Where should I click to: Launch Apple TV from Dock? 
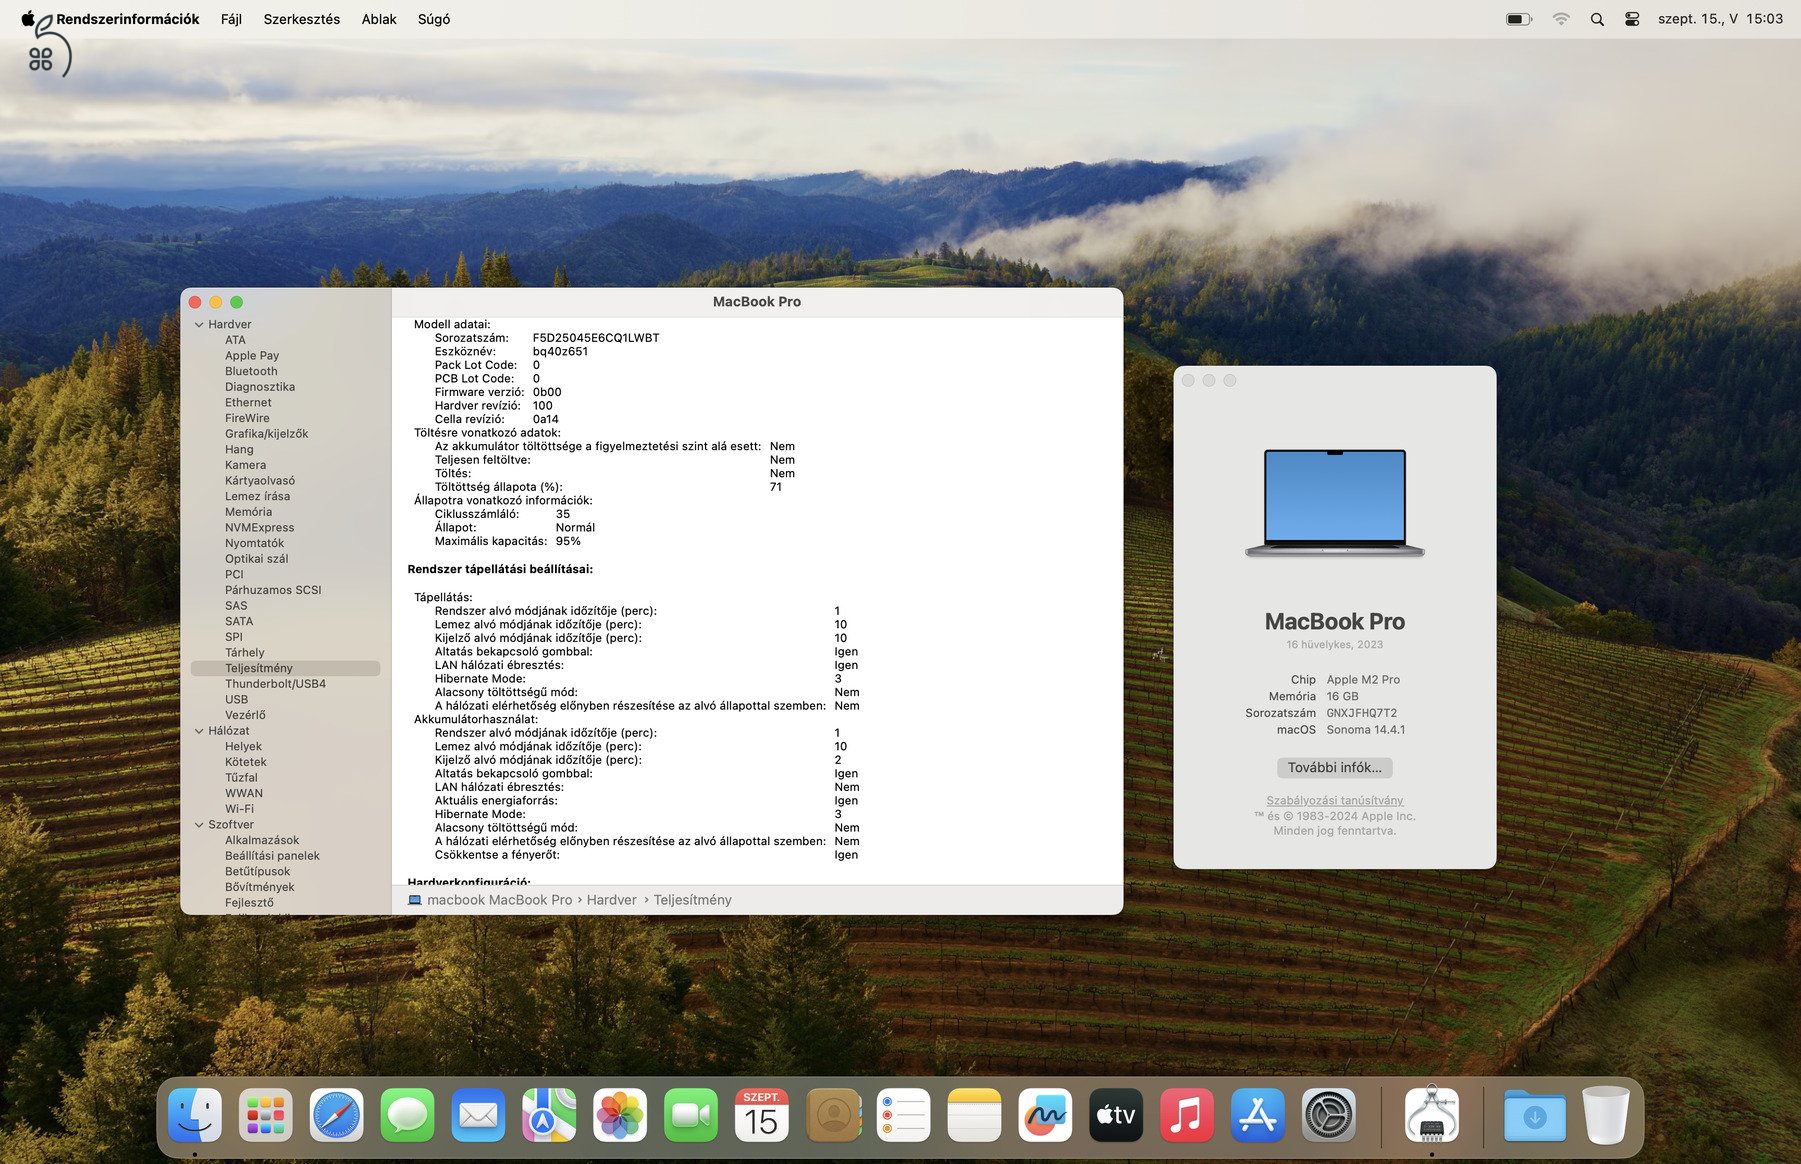pos(1116,1115)
